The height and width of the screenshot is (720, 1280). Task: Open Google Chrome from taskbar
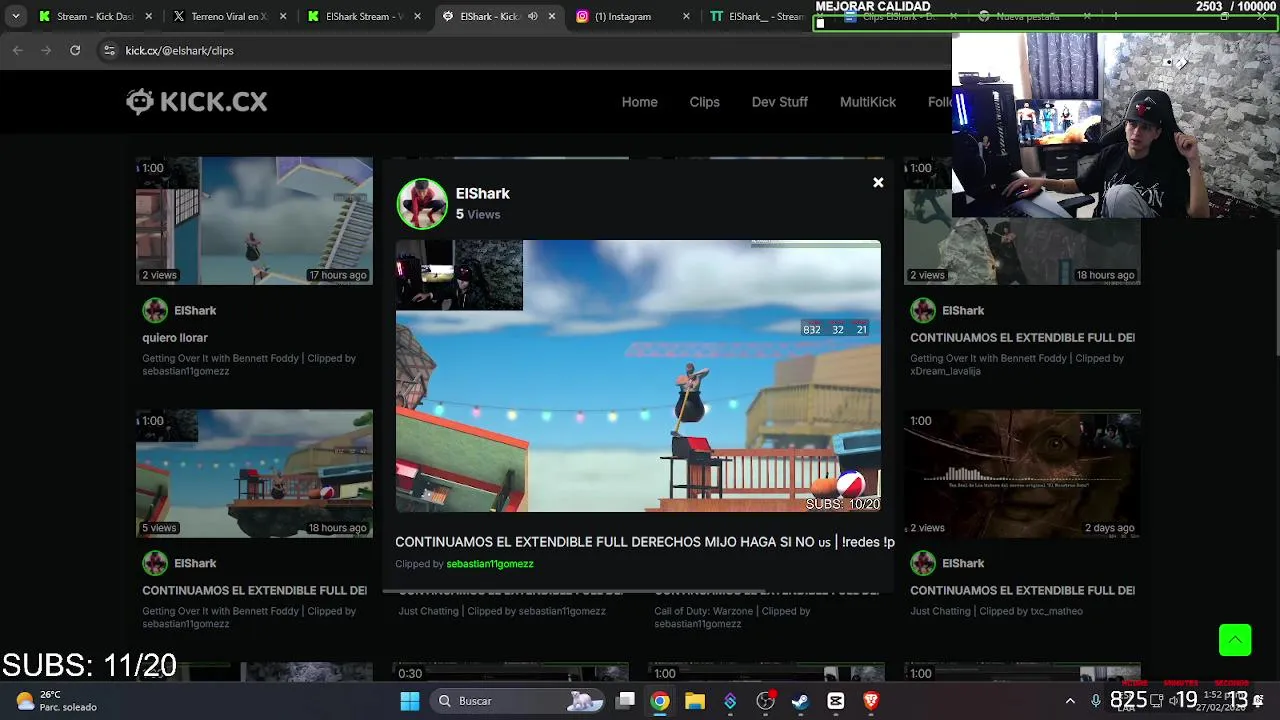click(x=660, y=701)
